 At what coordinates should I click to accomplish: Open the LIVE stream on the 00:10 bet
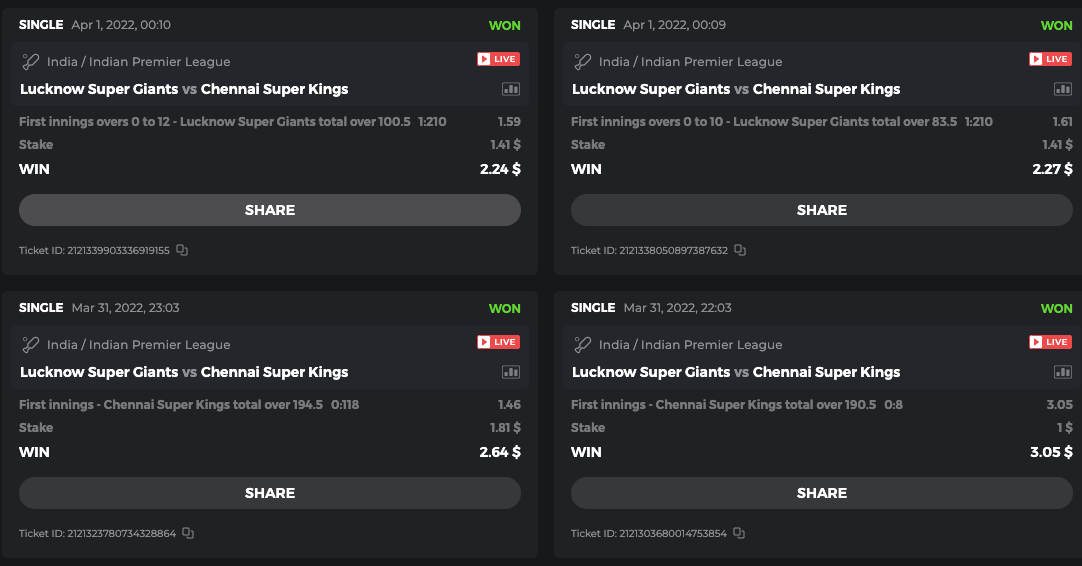498,59
